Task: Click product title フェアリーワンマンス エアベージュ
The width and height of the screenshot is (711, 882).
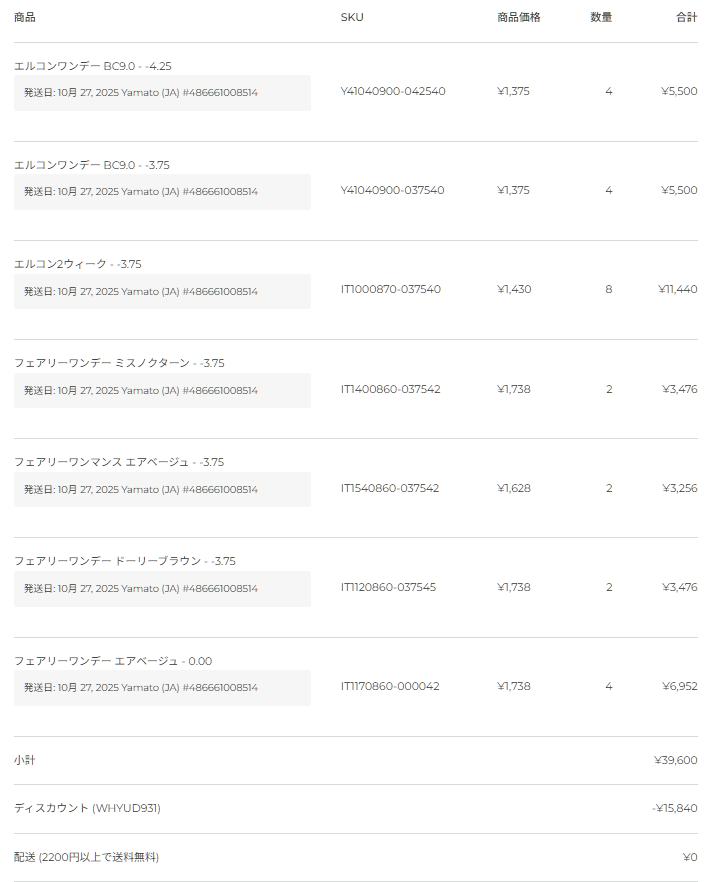Action: tap(118, 462)
